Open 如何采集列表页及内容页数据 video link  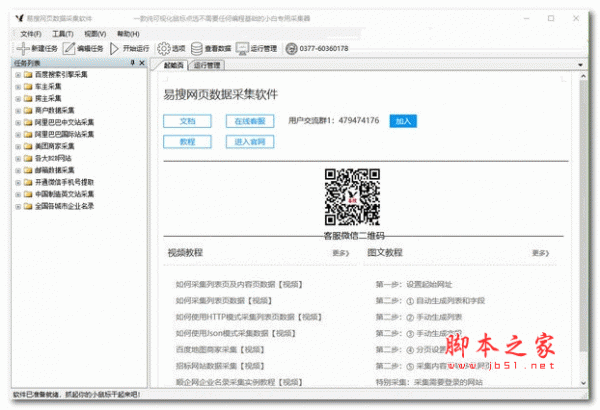coord(240,284)
